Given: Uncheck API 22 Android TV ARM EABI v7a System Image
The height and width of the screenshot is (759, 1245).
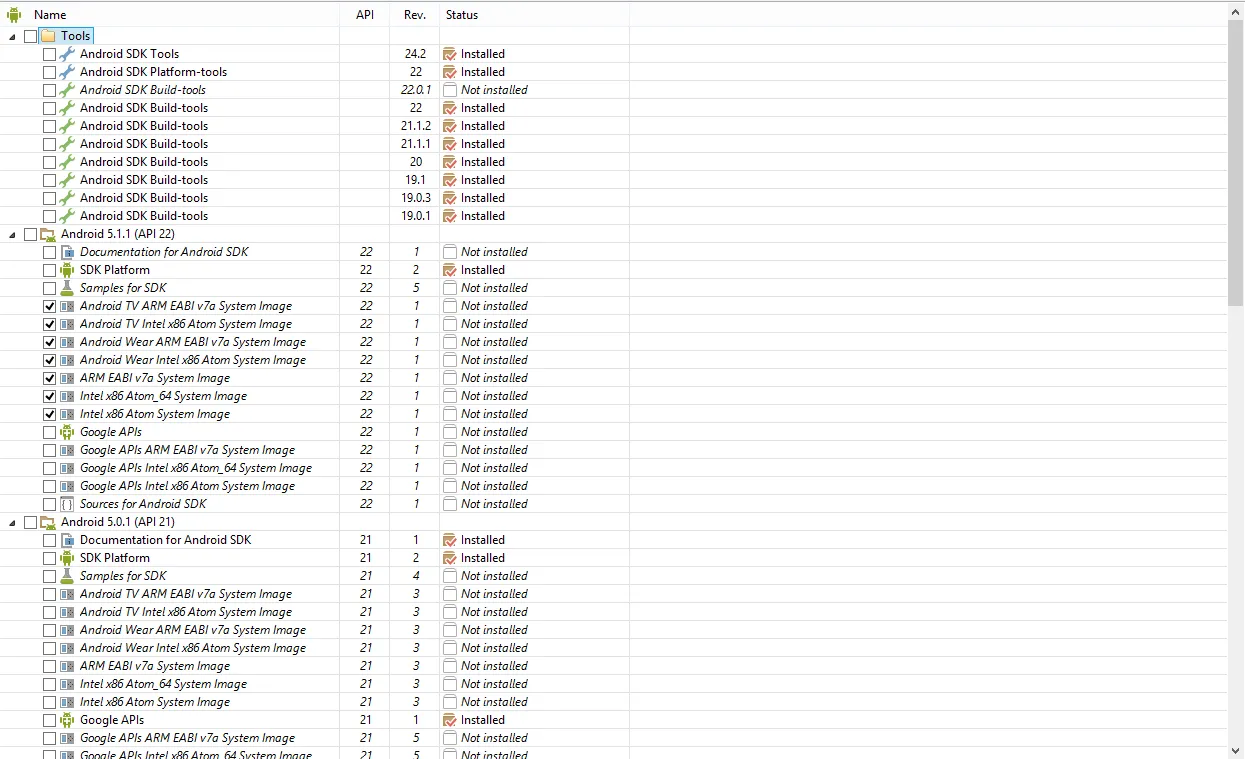Looking at the screenshot, I should [x=49, y=306].
